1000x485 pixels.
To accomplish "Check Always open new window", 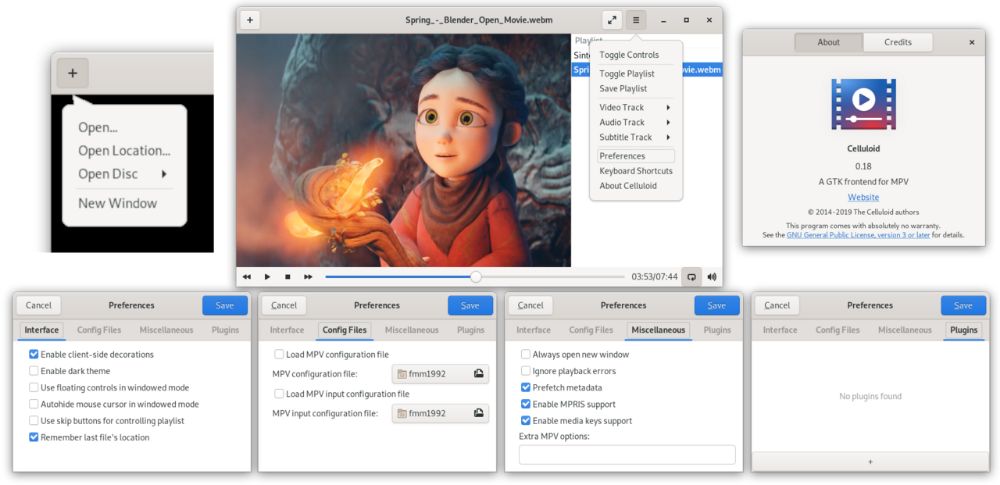I will tap(526, 354).
